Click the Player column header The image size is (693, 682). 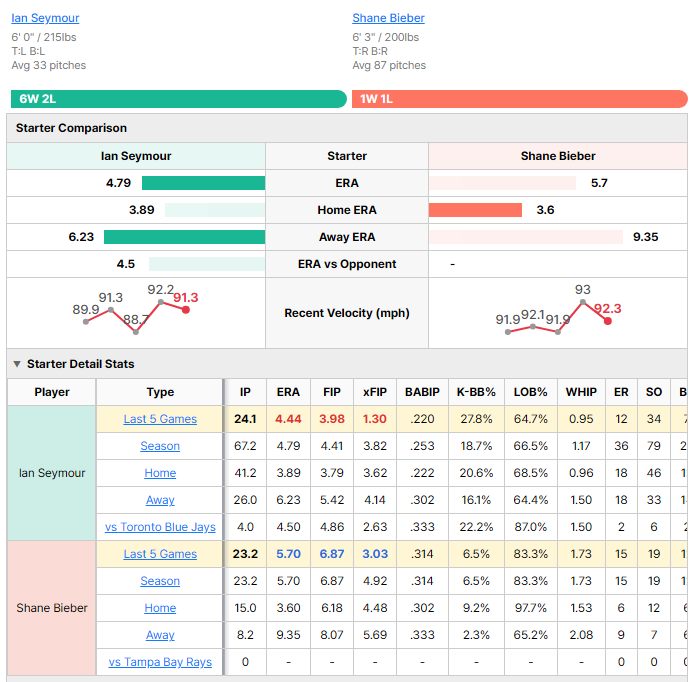[x=52, y=392]
